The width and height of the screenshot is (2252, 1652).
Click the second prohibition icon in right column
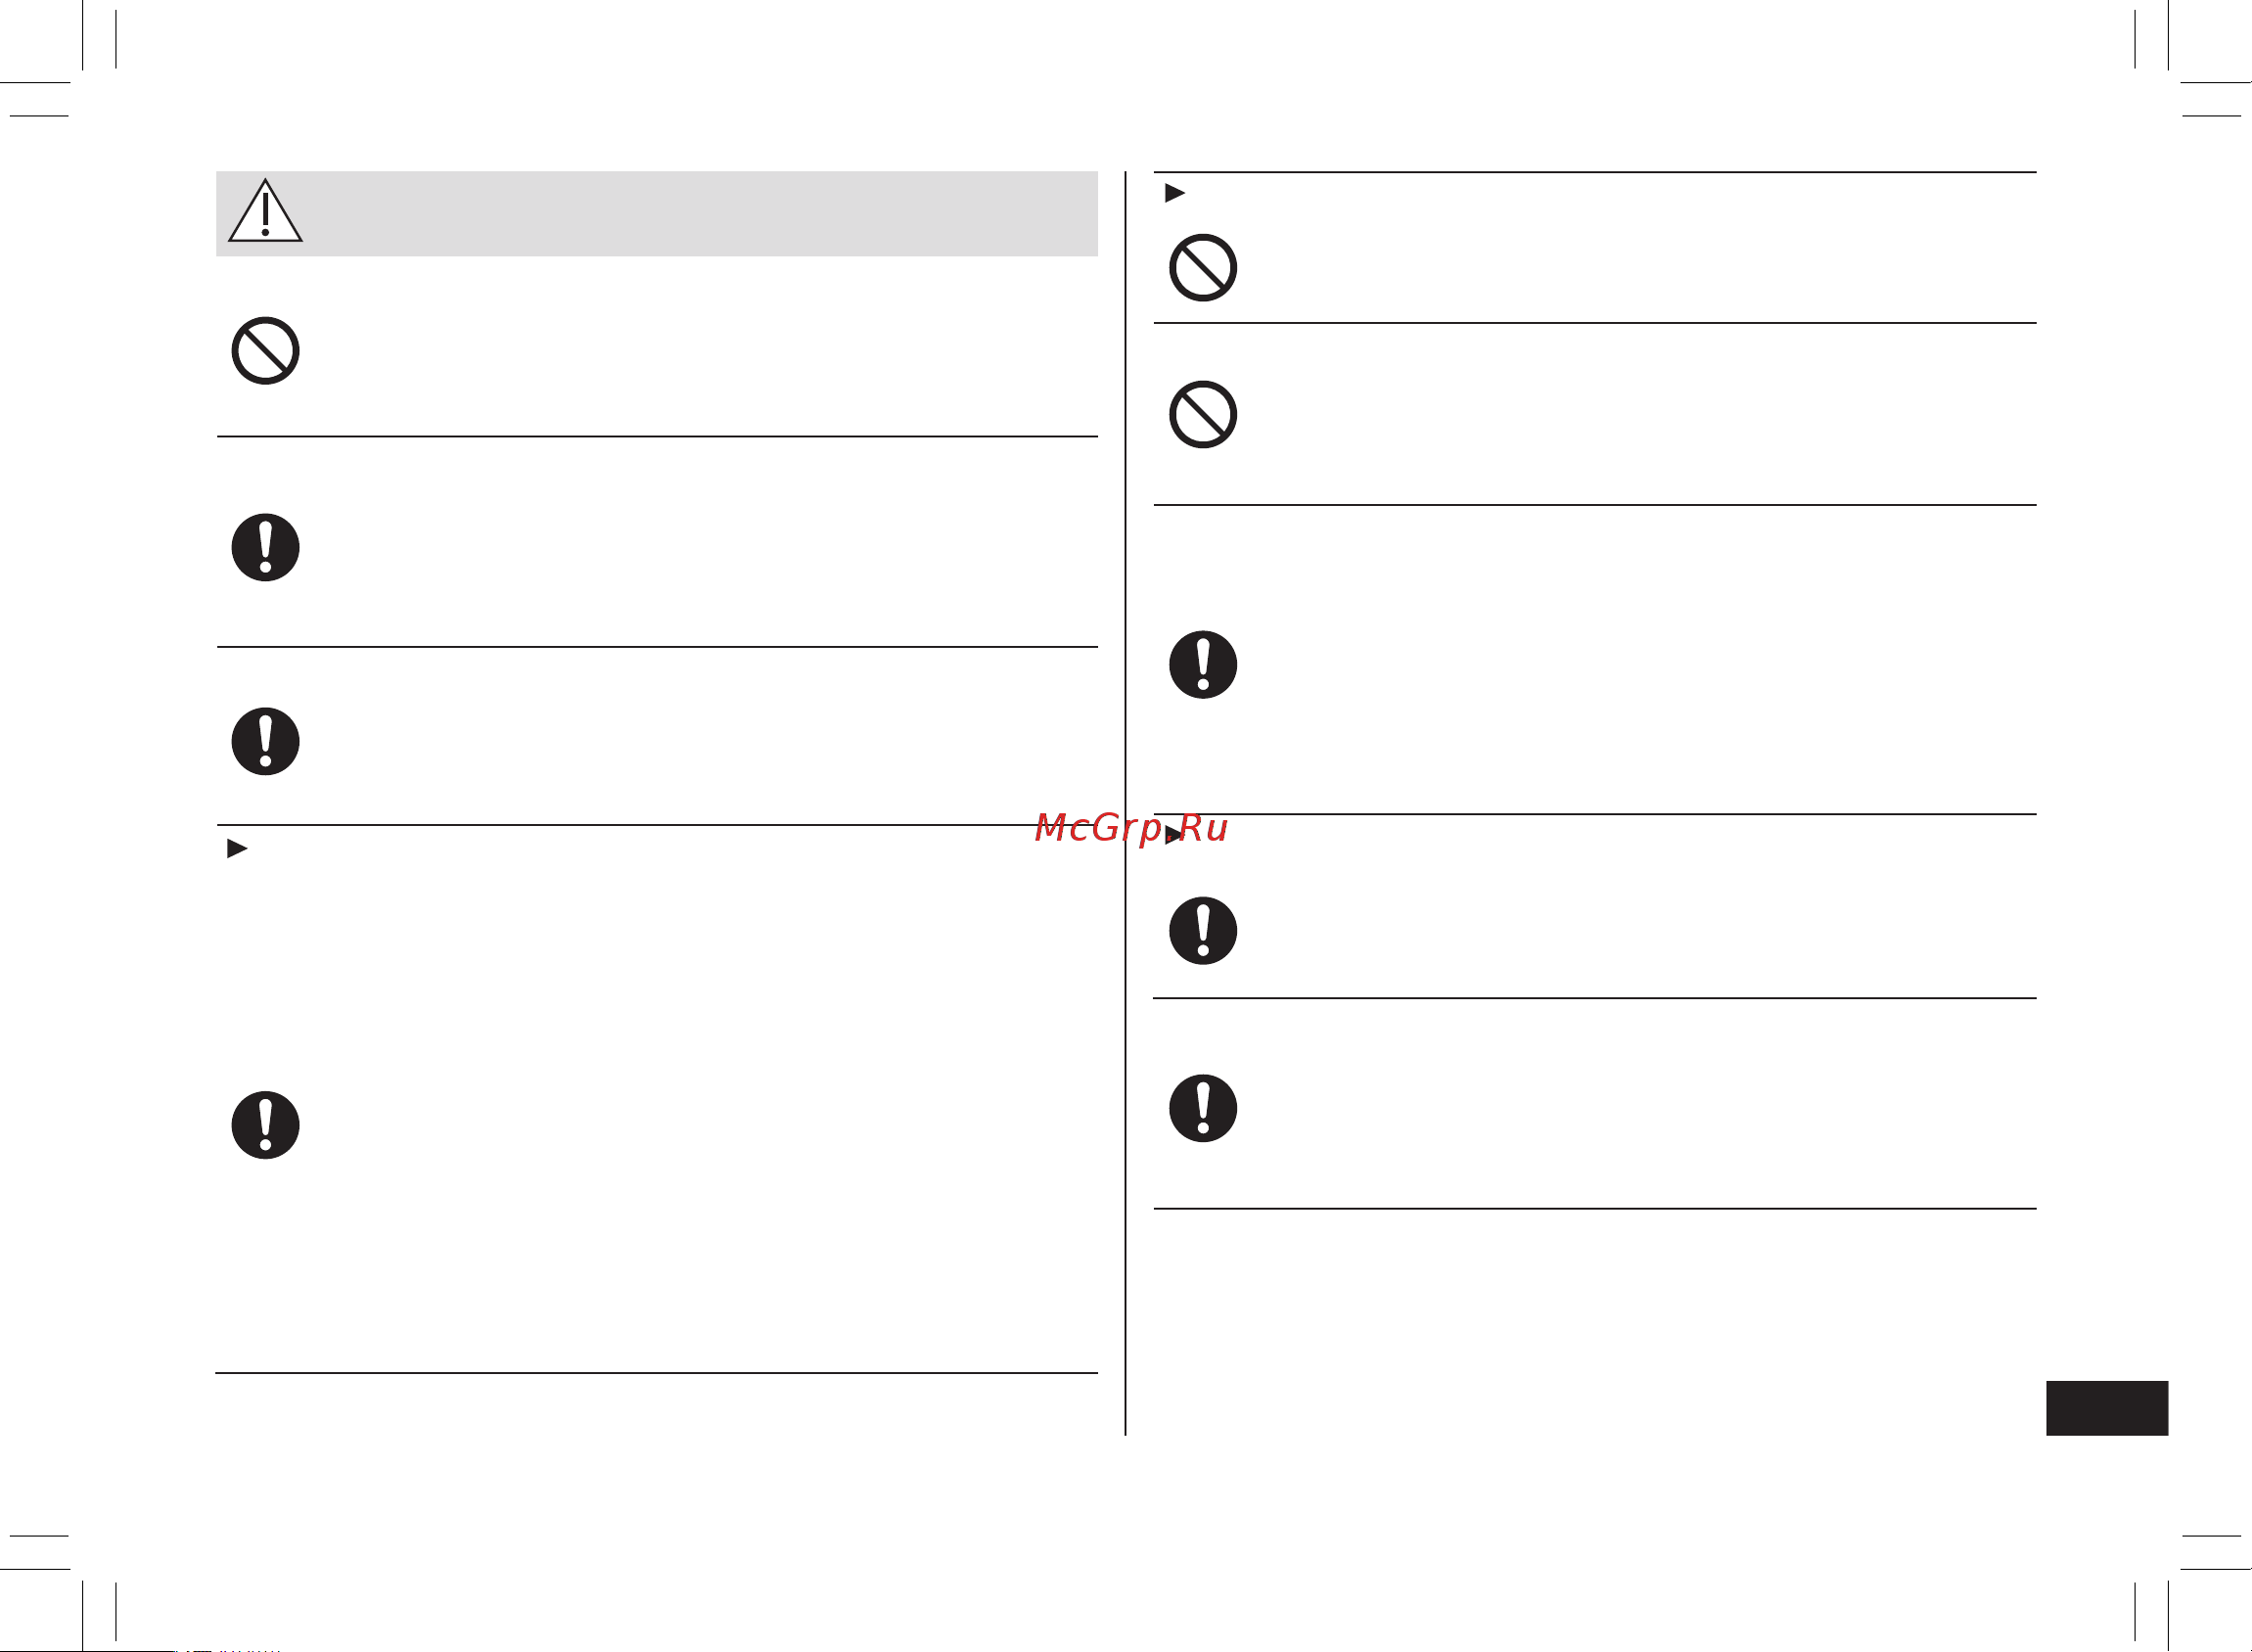tap(1203, 414)
